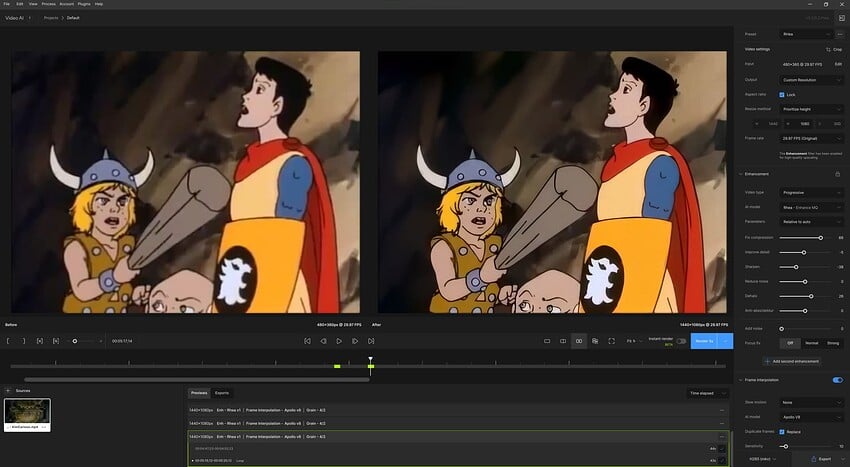Collapse the Enhancement section
Image resolution: width=850 pixels, height=467 pixels.
click(x=741, y=174)
